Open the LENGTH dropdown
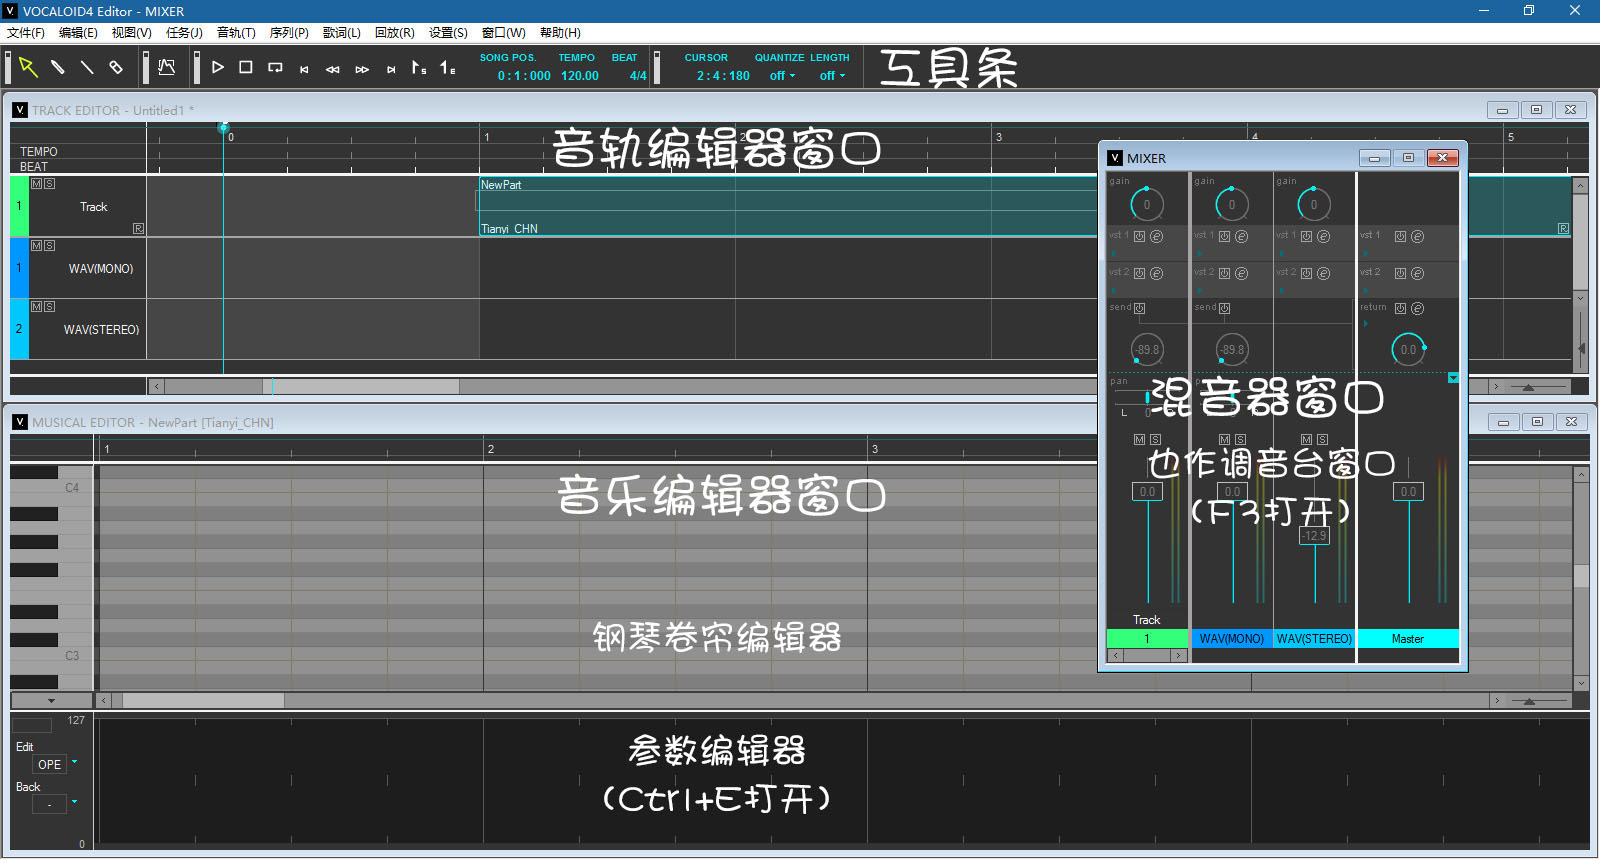The image size is (1600, 860). pyautogui.click(x=832, y=76)
